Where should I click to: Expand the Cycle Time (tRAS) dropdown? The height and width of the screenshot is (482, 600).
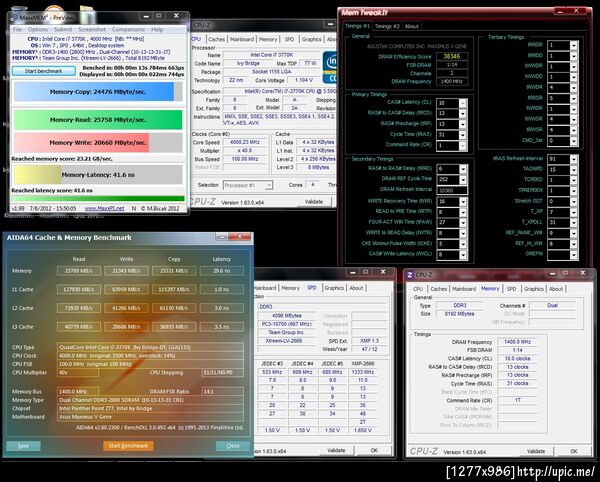463,135
